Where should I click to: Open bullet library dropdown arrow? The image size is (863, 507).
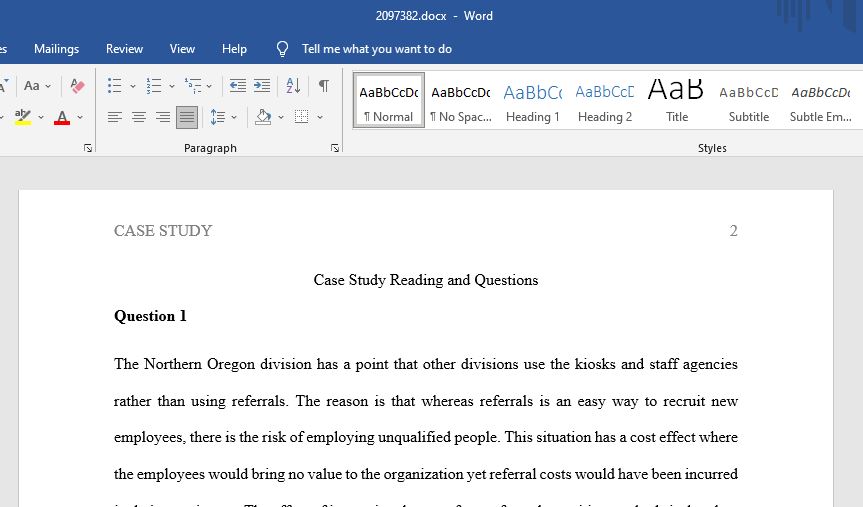coord(133,86)
